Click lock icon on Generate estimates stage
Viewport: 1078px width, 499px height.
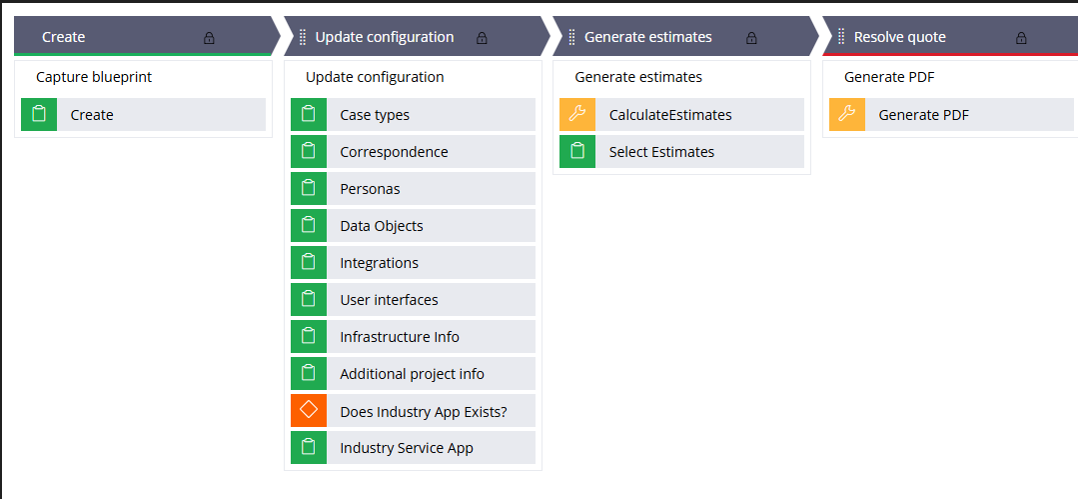coord(751,38)
